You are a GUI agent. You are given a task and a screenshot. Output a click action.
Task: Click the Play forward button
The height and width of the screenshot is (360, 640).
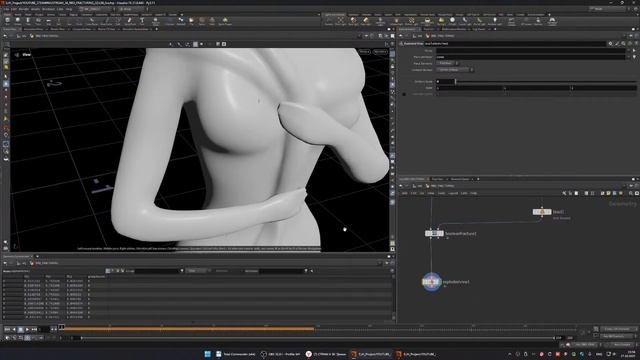[27, 329]
